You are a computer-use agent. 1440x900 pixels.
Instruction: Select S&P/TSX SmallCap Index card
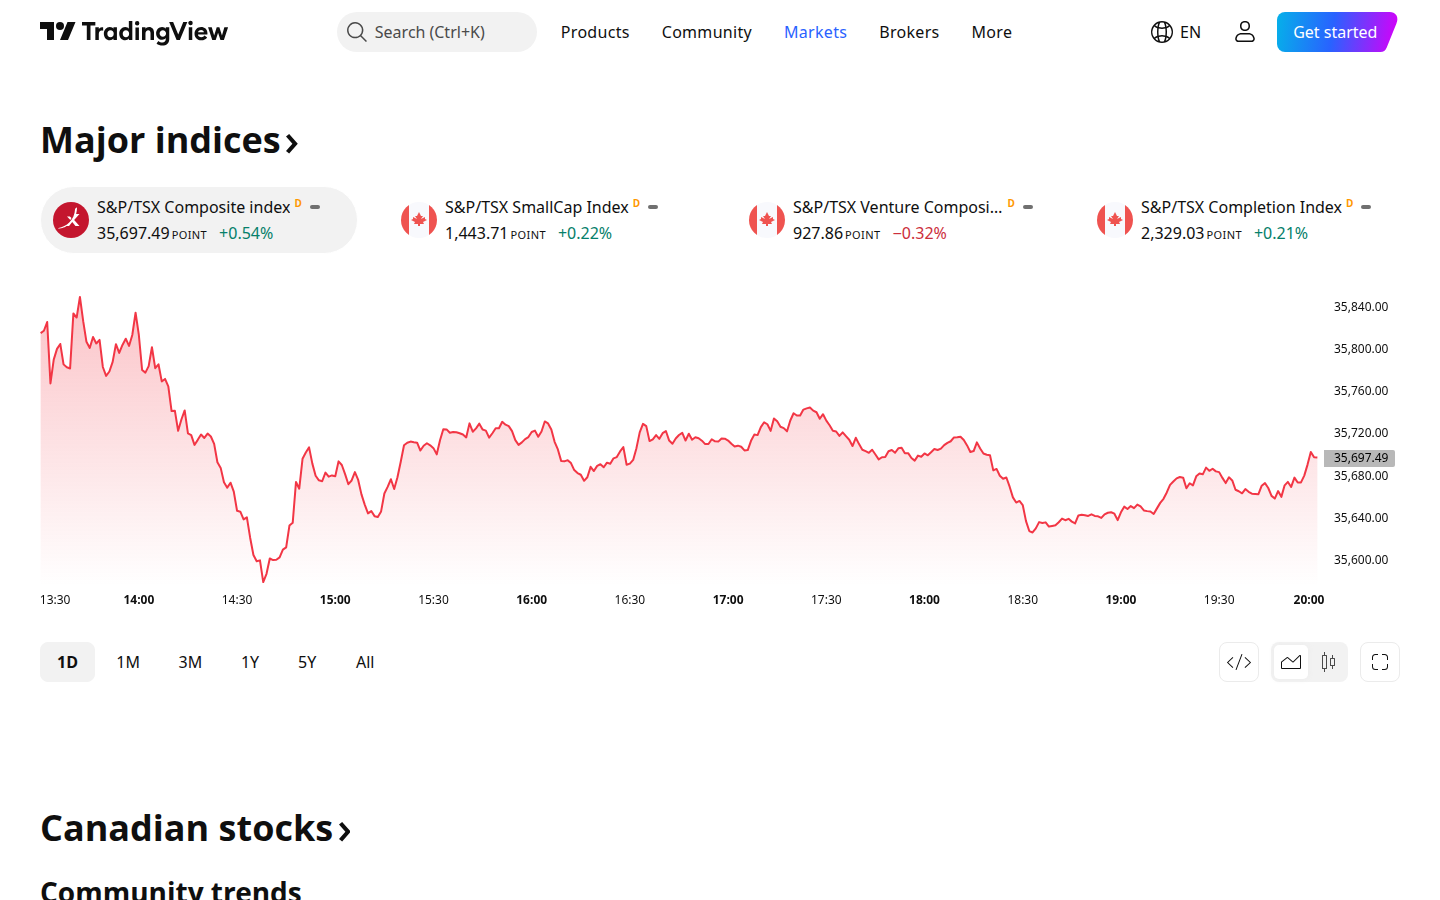pyautogui.click(x=546, y=220)
